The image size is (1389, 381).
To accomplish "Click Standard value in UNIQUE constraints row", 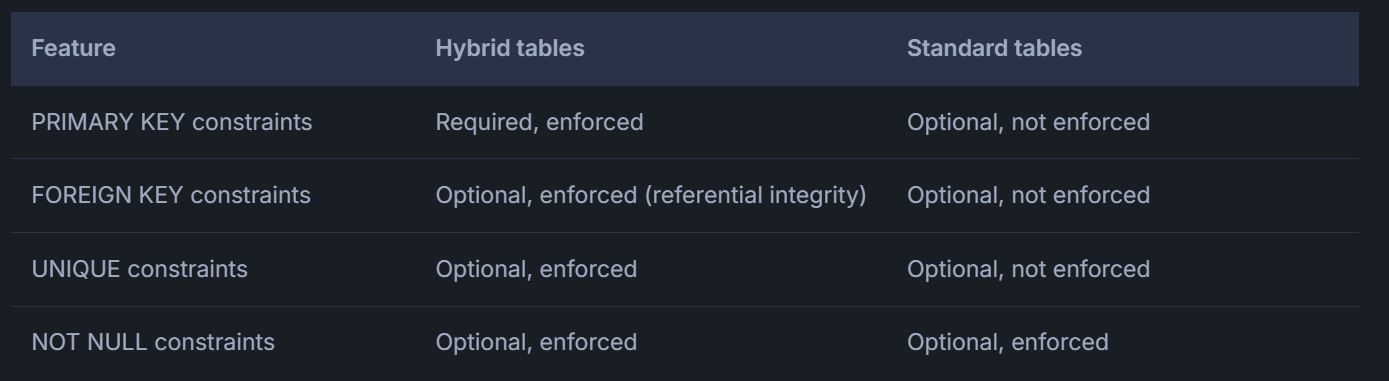I will [x=1028, y=269].
